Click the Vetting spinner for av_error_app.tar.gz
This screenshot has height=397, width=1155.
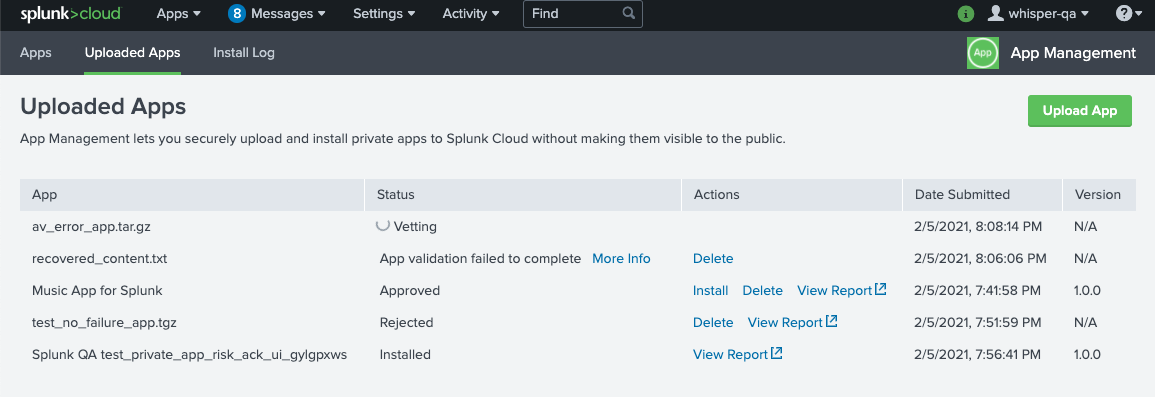point(382,226)
